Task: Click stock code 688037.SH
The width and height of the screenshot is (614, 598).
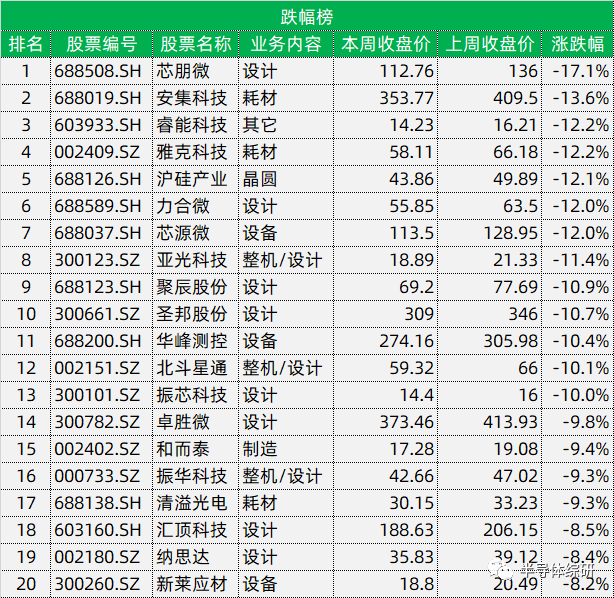Action: pyautogui.click(x=98, y=233)
